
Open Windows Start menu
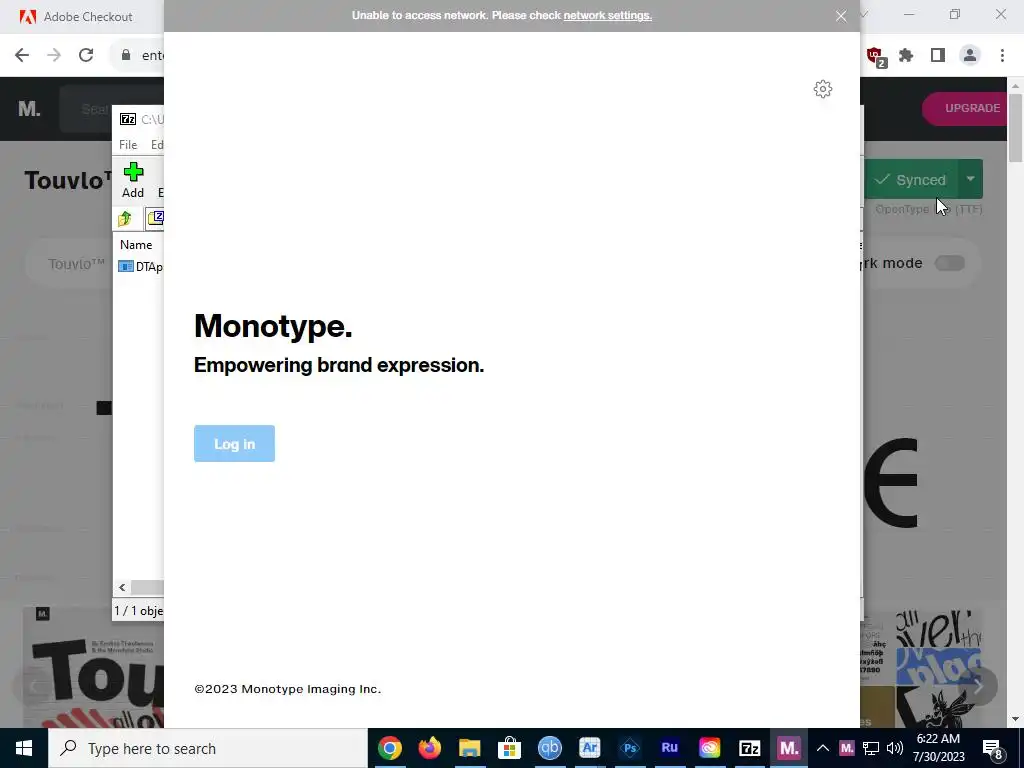click(x=24, y=748)
